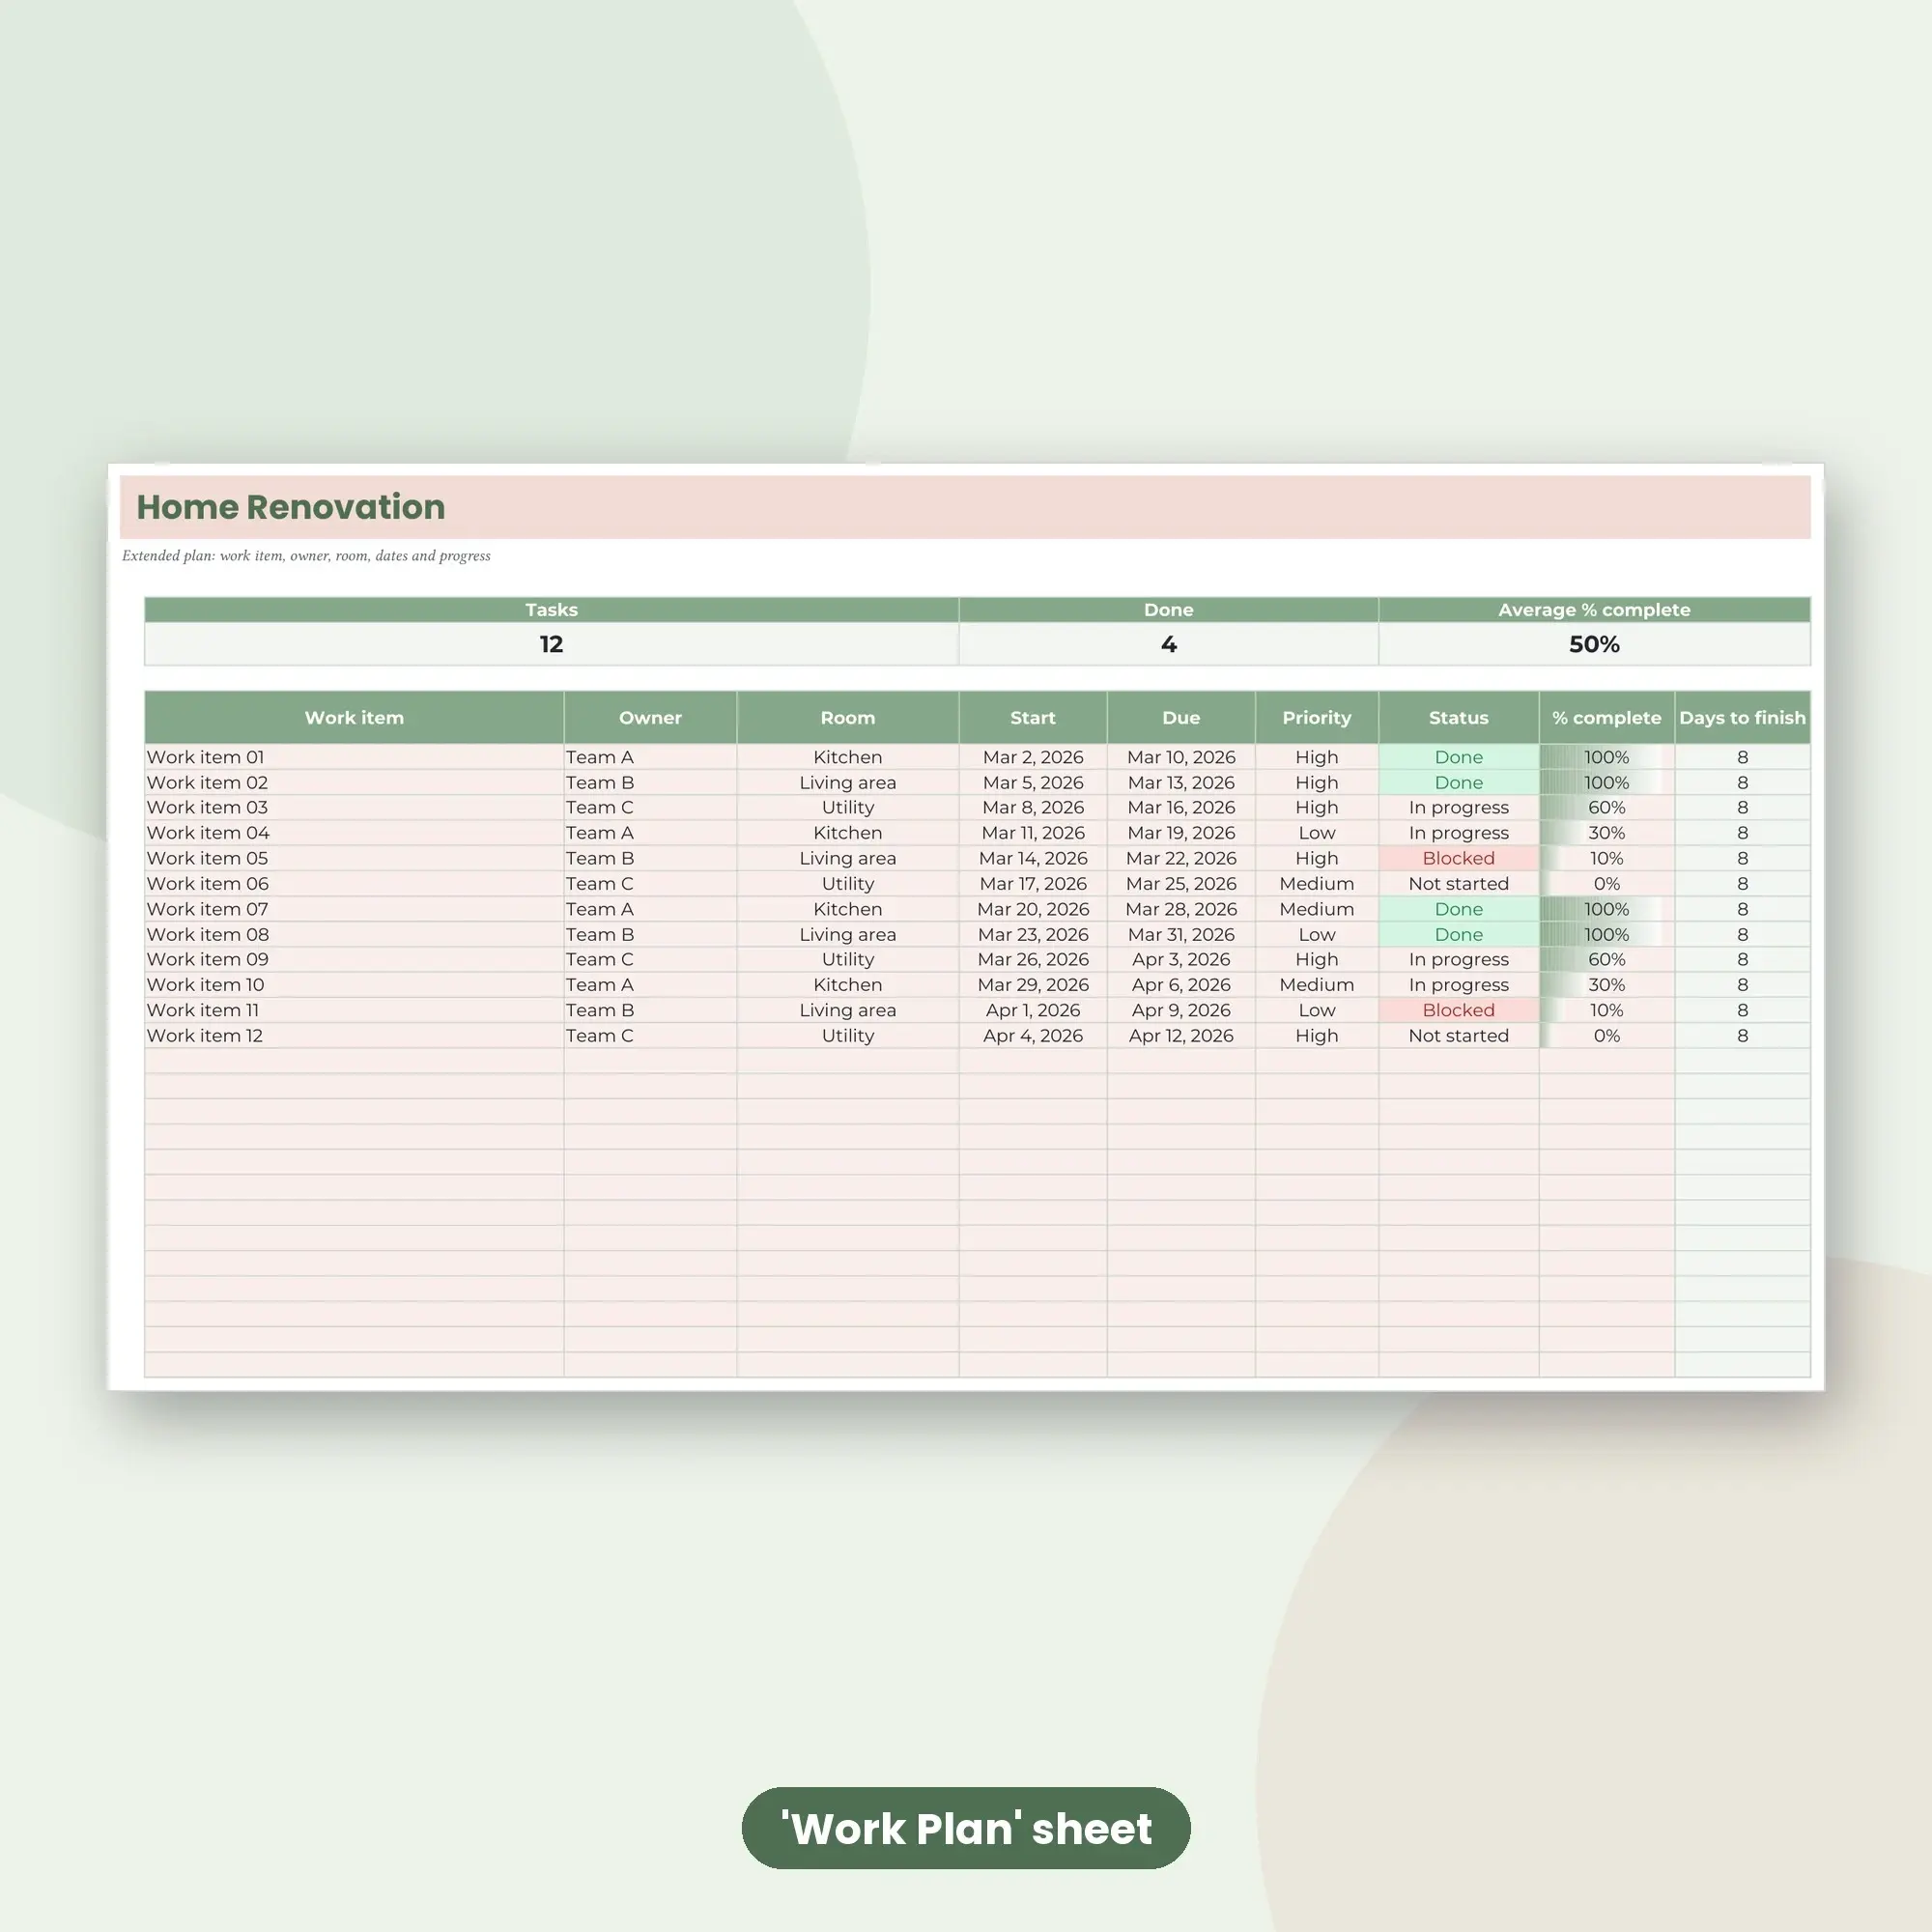
Task: Open the Blocked status of Work item 11
Action: click(x=1459, y=1010)
